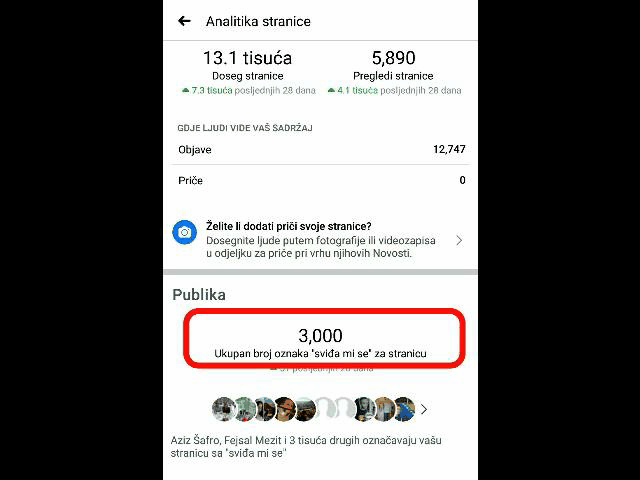The image size is (640, 480).
Task: Tap the fourth follower avatar in row
Action: coord(284,409)
